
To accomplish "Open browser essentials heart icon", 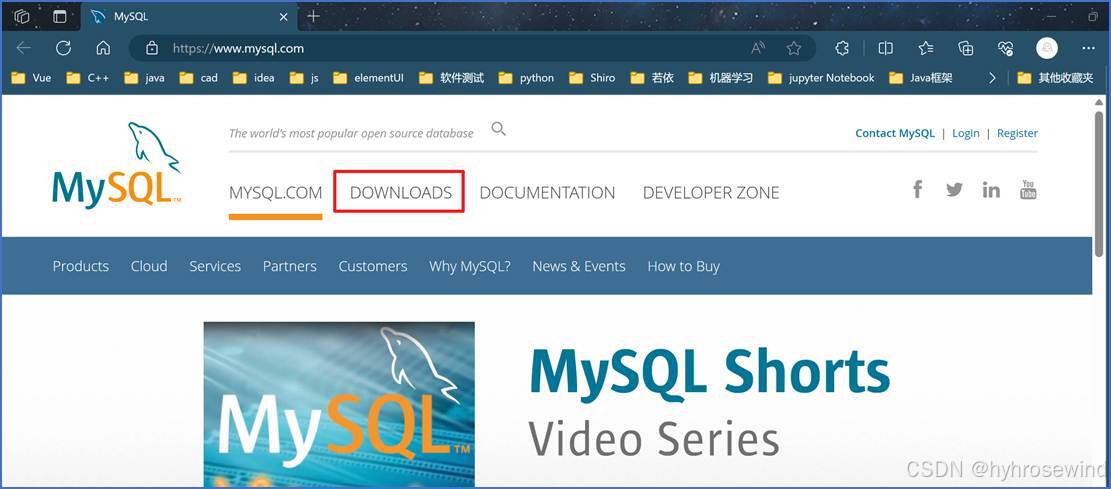I will coord(1005,48).
